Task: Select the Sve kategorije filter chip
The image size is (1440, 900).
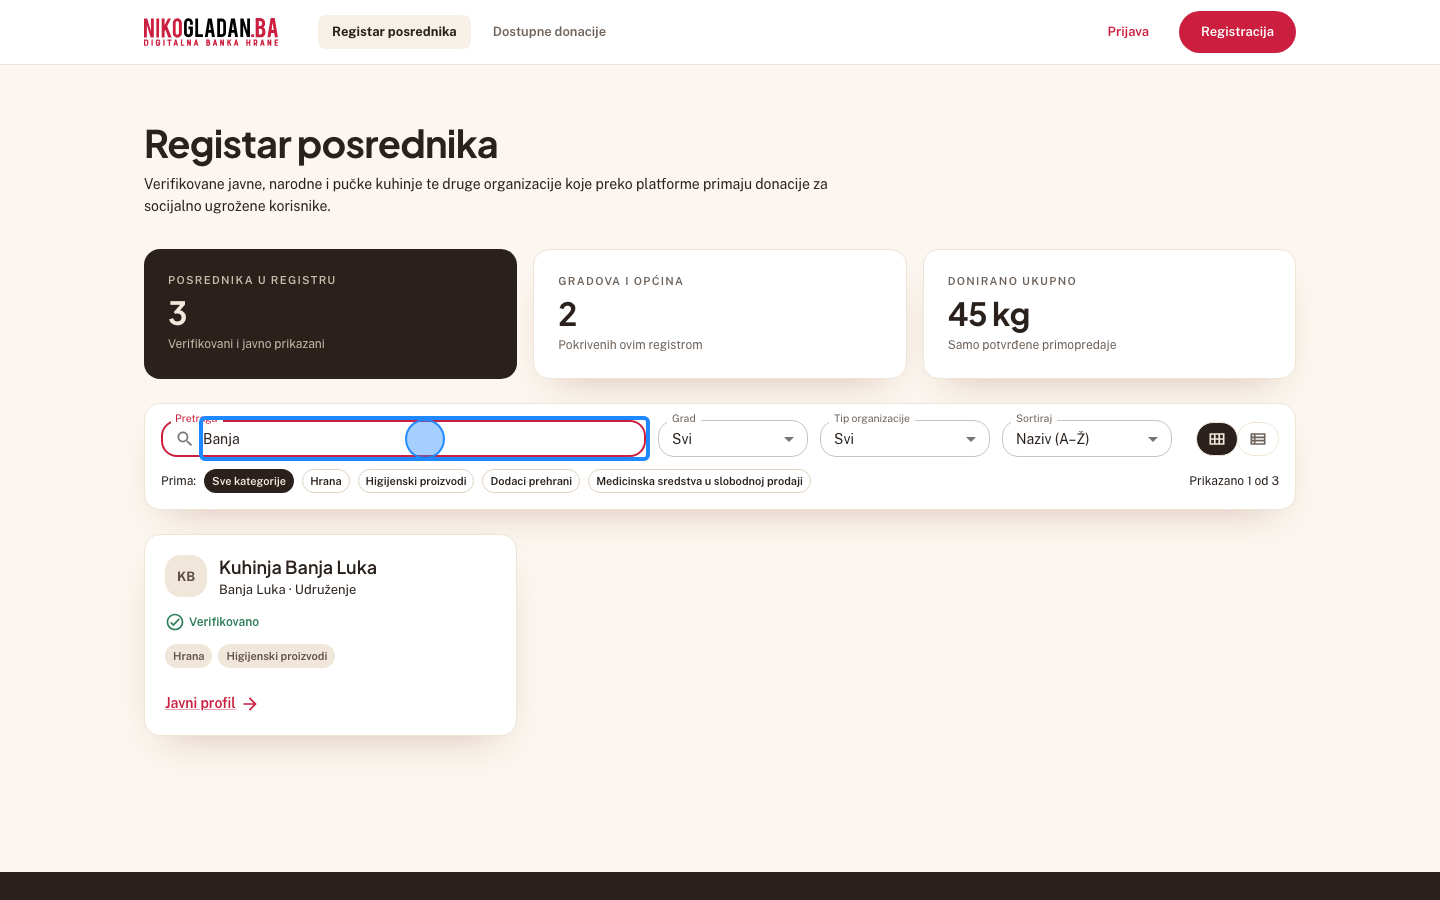Action: 249,481
